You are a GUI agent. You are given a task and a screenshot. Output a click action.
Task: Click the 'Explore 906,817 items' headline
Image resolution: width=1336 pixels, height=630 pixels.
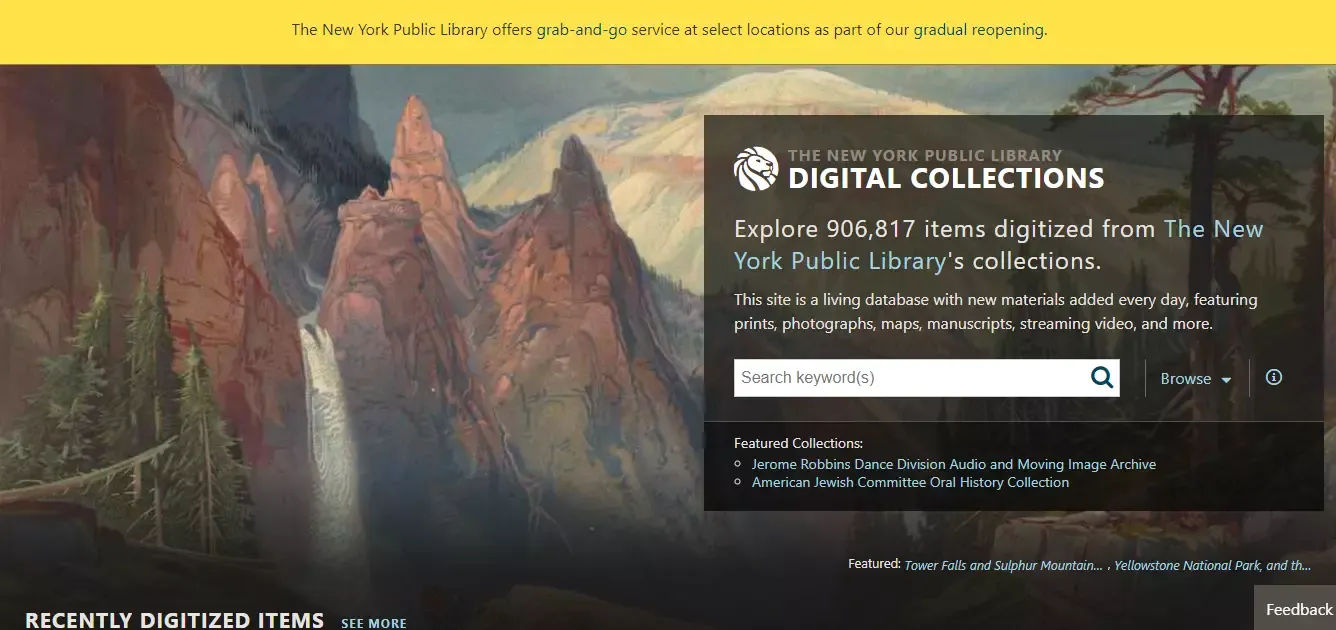point(999,245)
